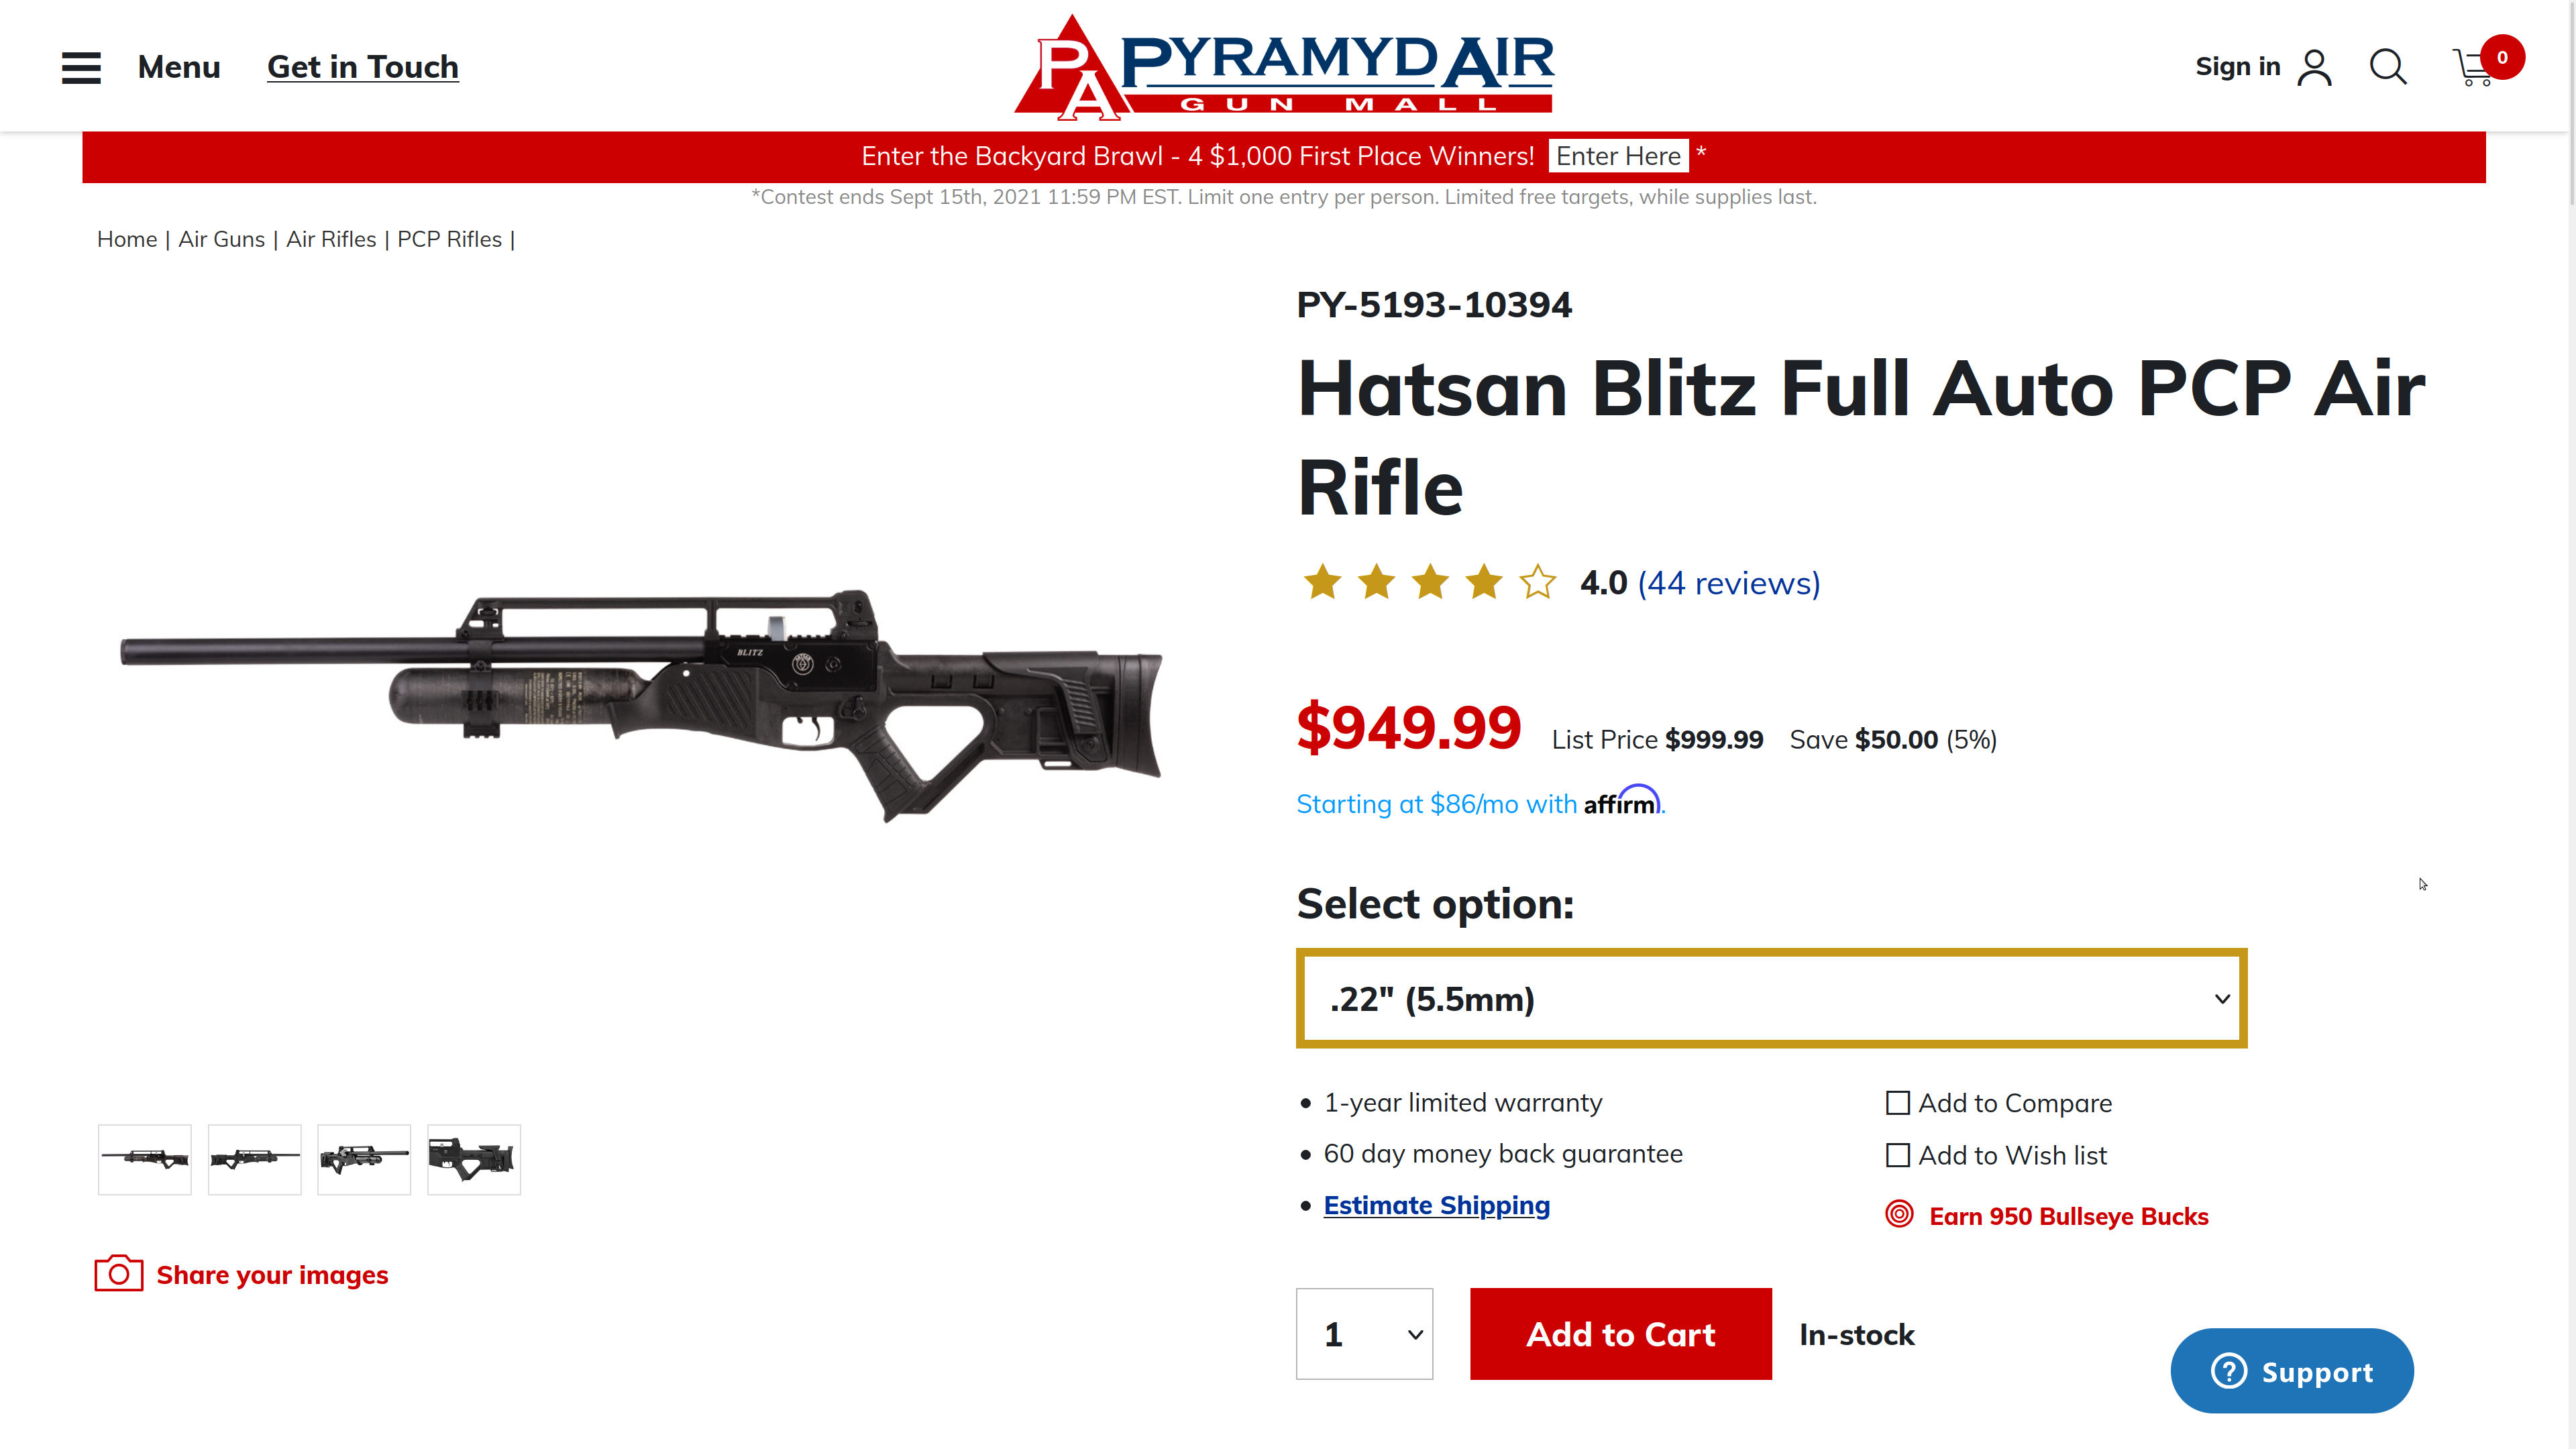Open the shopping cart icon
Image resolution: width=2576 pixels, height=1449 pixels.
pos(2475,68)
